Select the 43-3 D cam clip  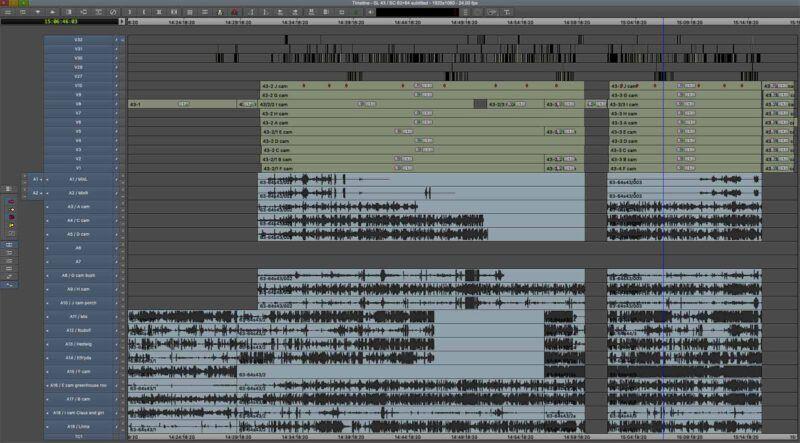click(x=685, y=141)
